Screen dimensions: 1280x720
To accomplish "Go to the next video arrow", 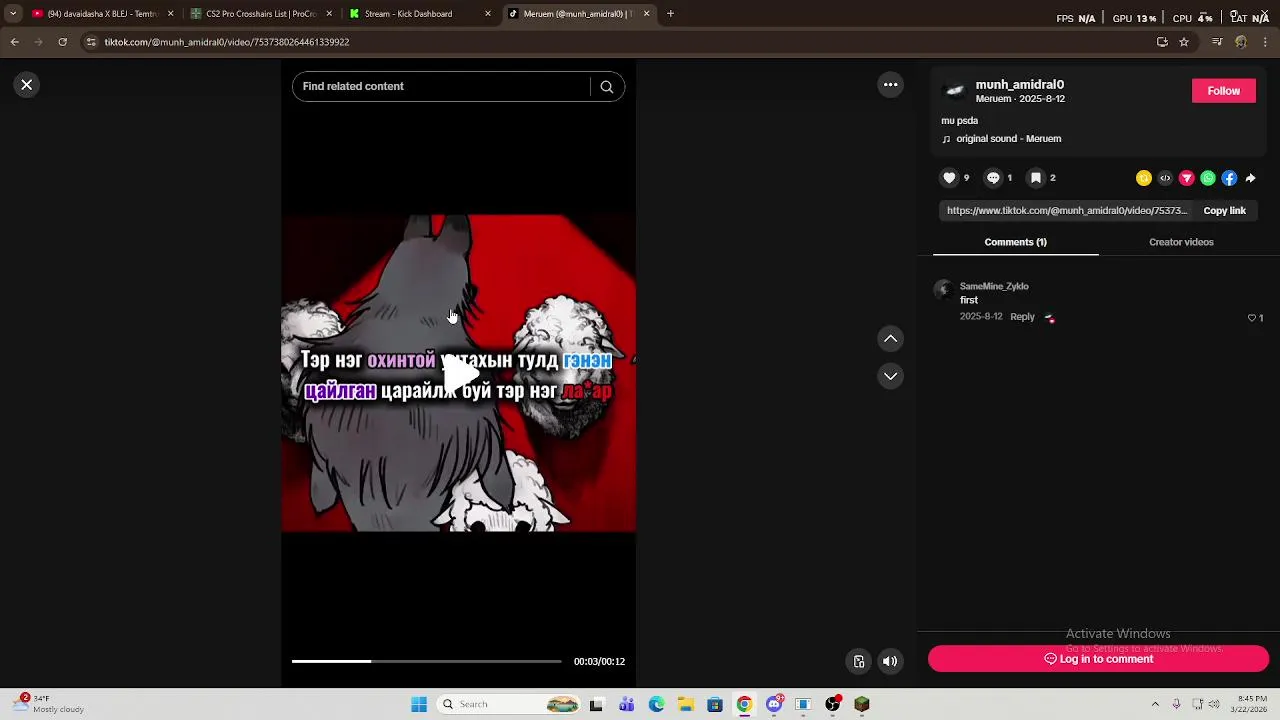I will pos(890,376).
